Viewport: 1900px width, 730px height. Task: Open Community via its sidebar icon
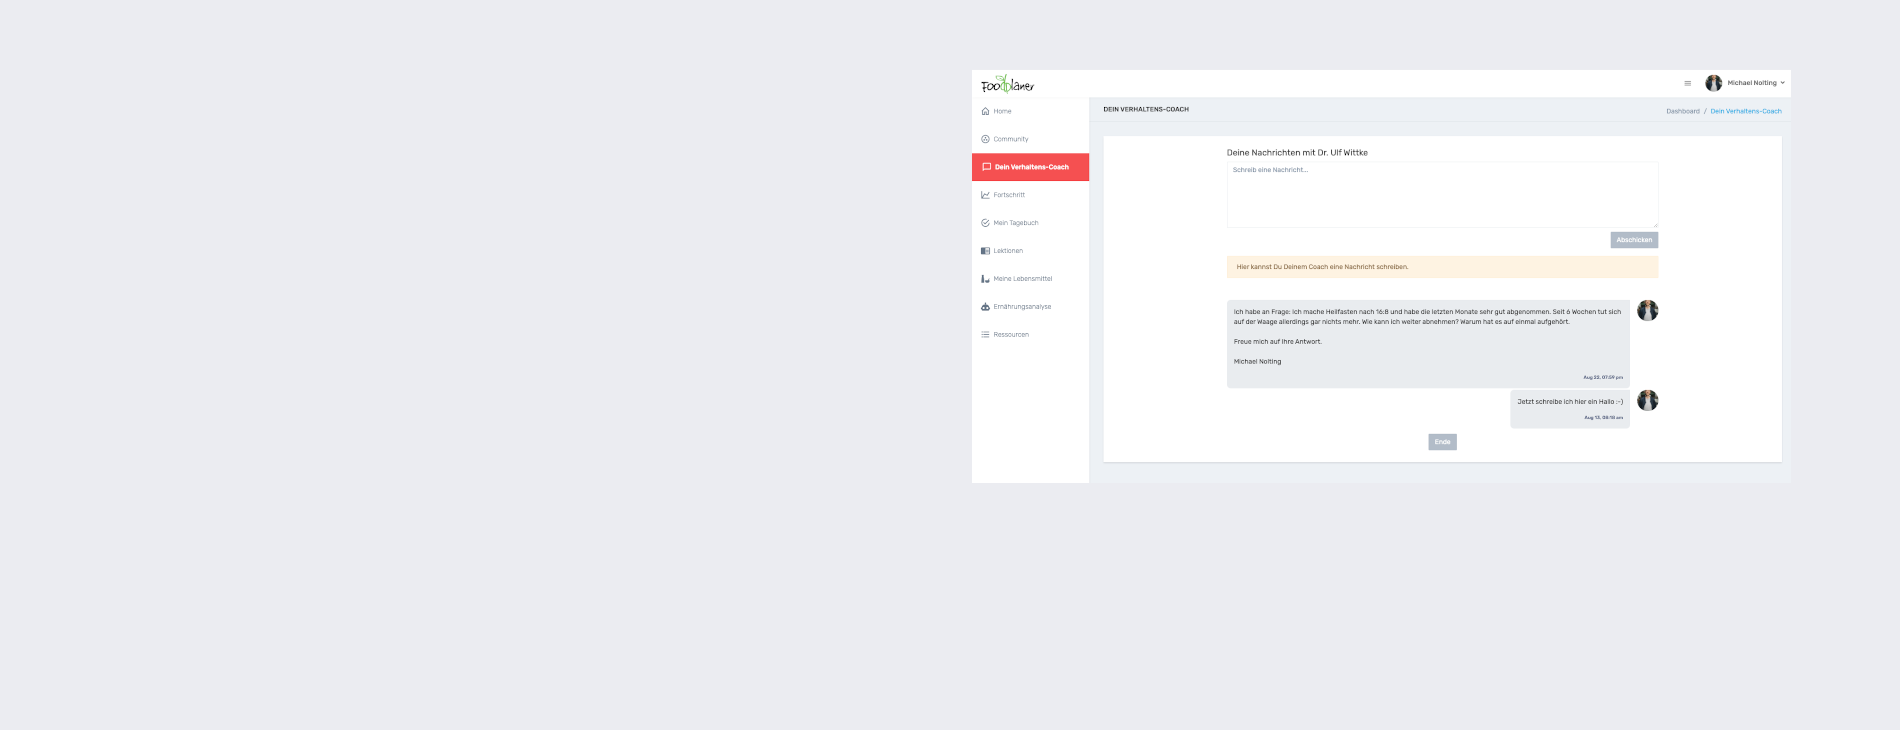click(x=985, y=139)
